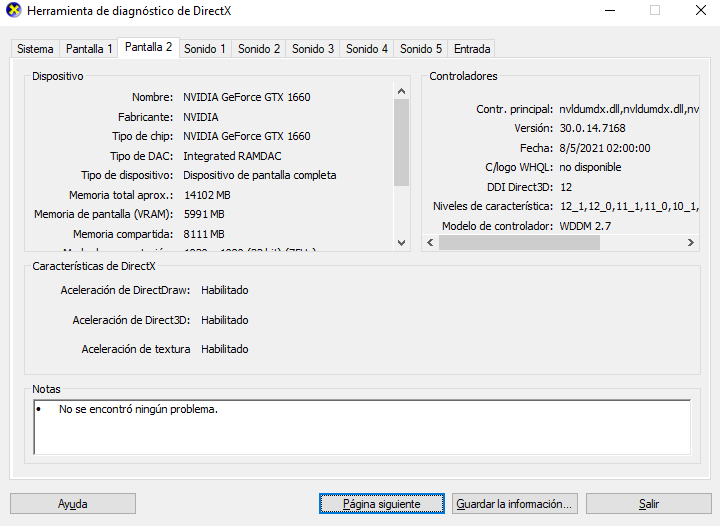Click Dispositivo list scroll down arrow
This screenshot has width=720, height=526.
(x=401, y=243)
